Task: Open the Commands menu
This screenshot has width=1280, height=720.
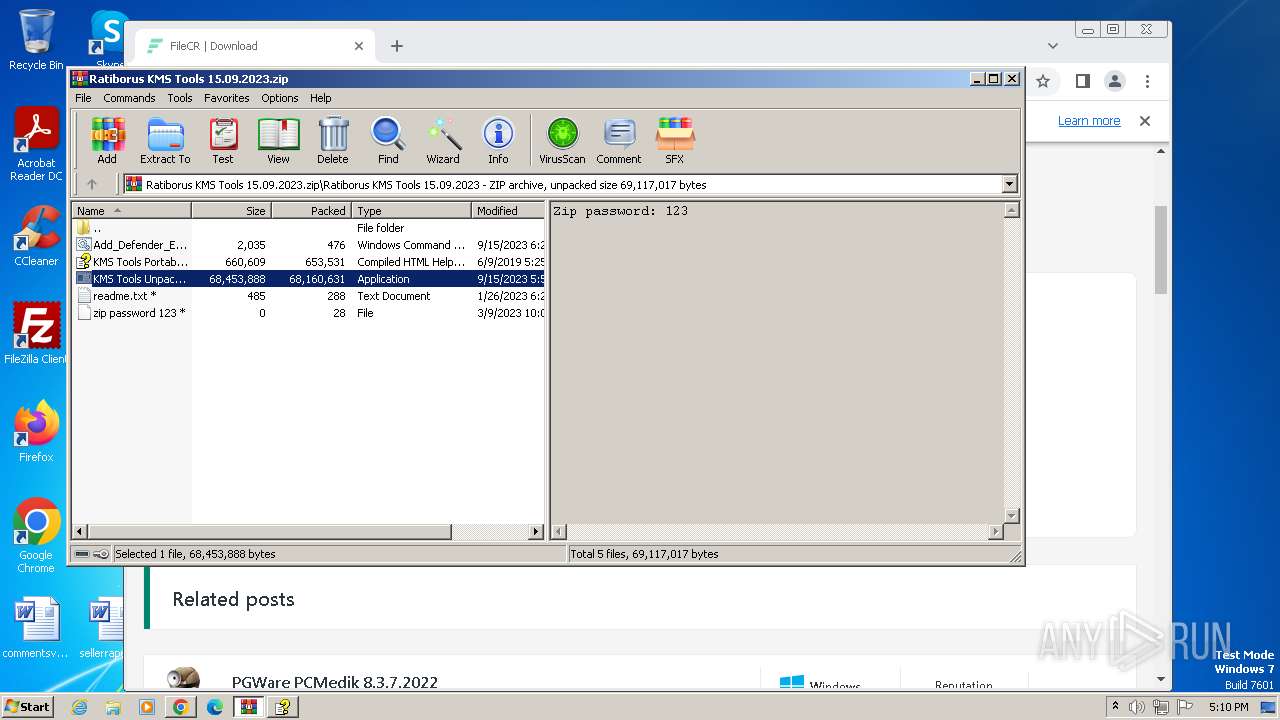Action: (x=129, y=98)
